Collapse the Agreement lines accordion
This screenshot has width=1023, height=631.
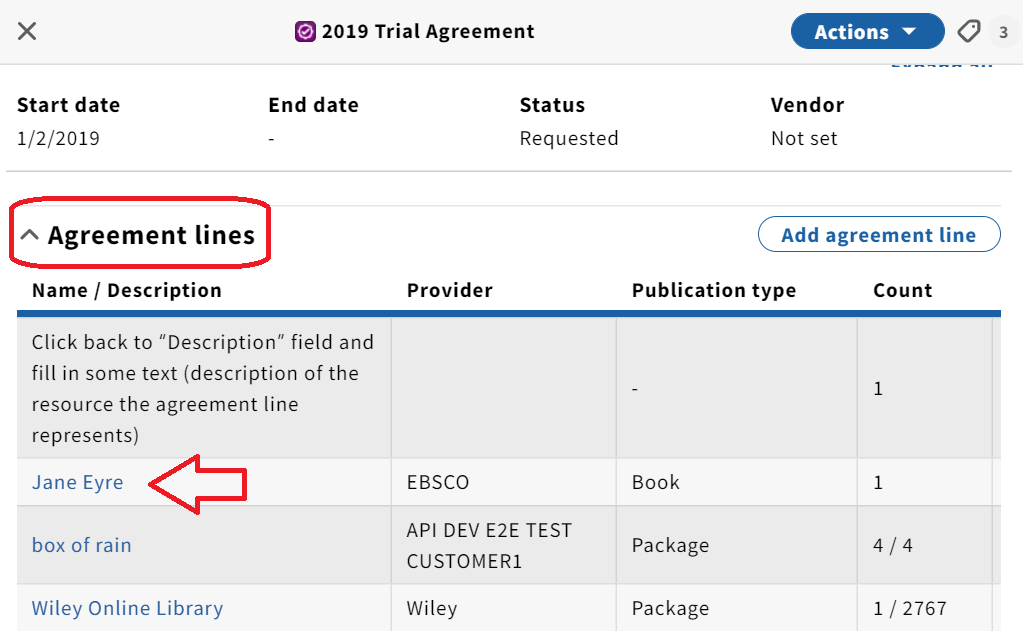(138, 235)
